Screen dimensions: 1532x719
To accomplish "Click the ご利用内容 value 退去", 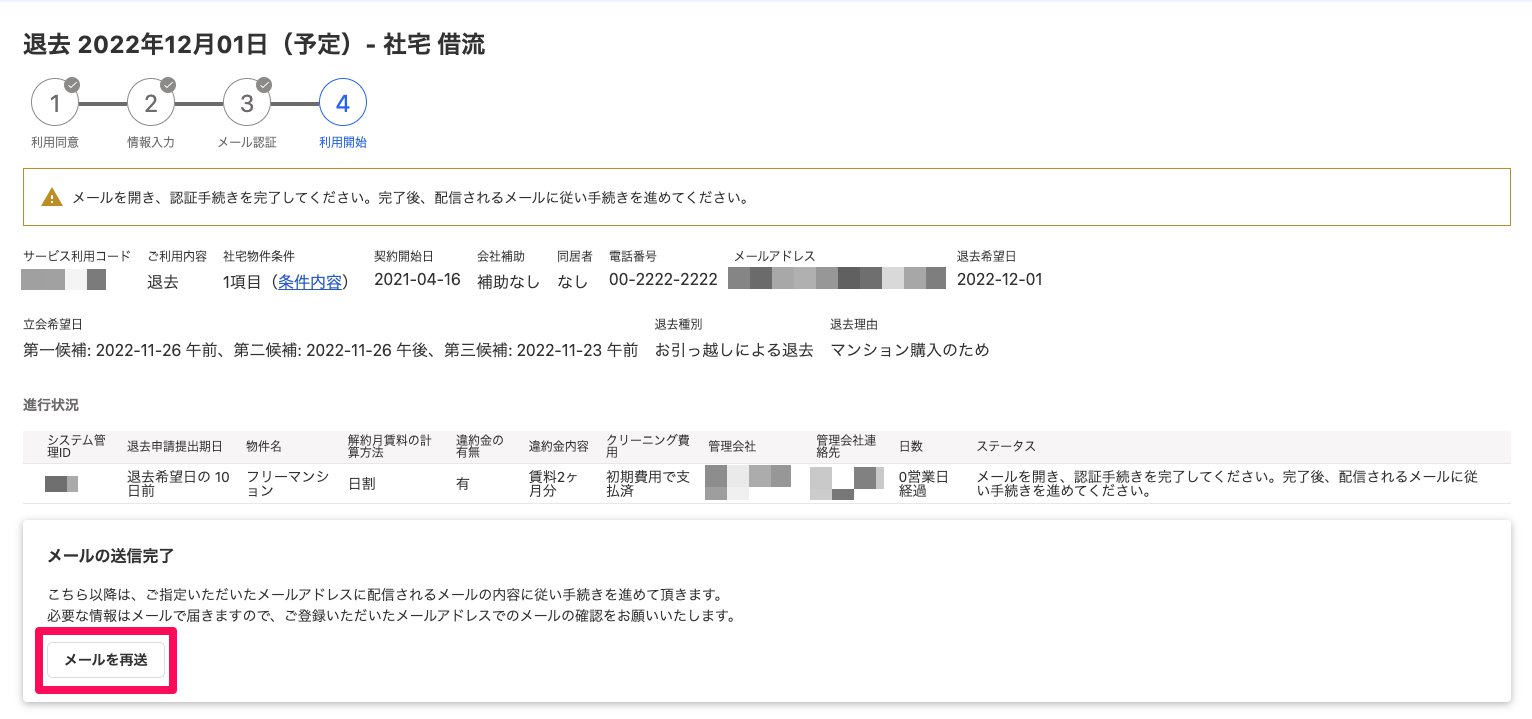I will [163, 281].
